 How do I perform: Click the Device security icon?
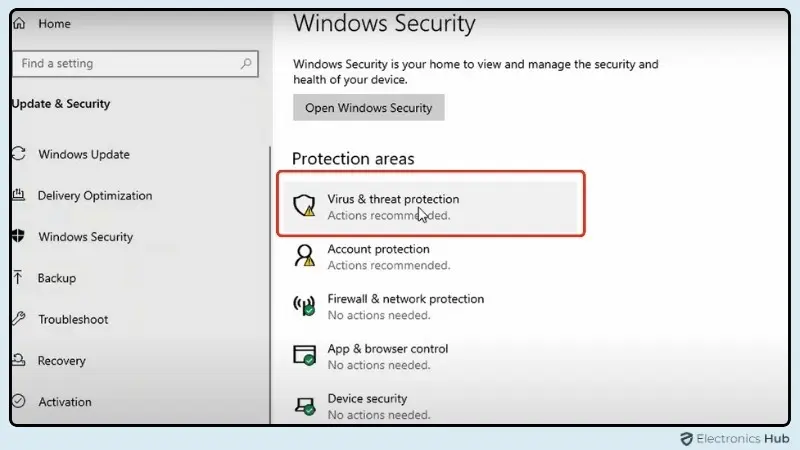(x=304, y=406)
